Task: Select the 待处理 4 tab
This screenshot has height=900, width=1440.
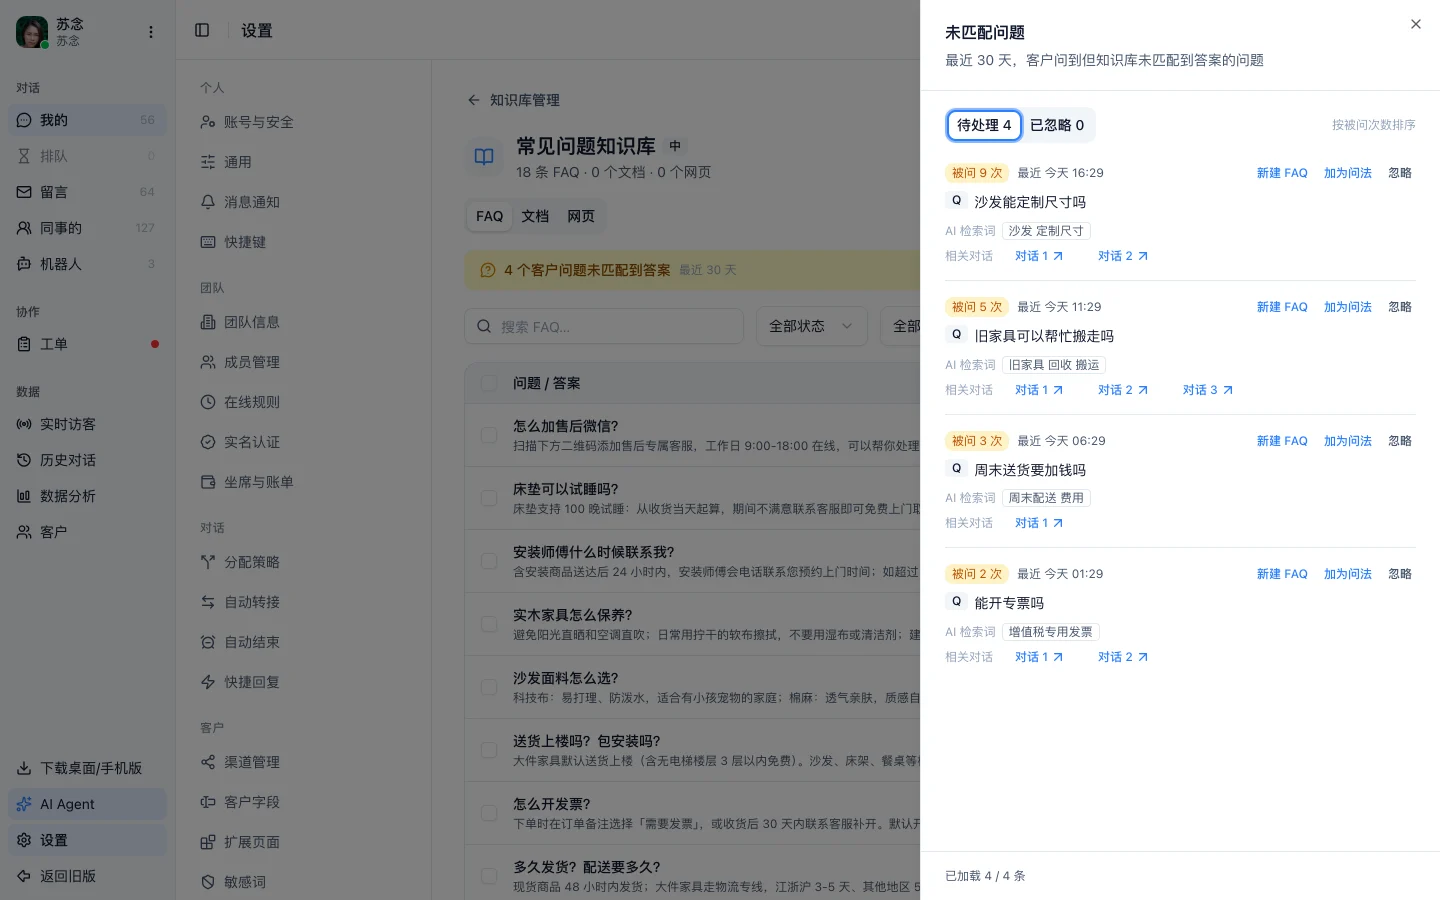Action: click(x=984, y=125)
